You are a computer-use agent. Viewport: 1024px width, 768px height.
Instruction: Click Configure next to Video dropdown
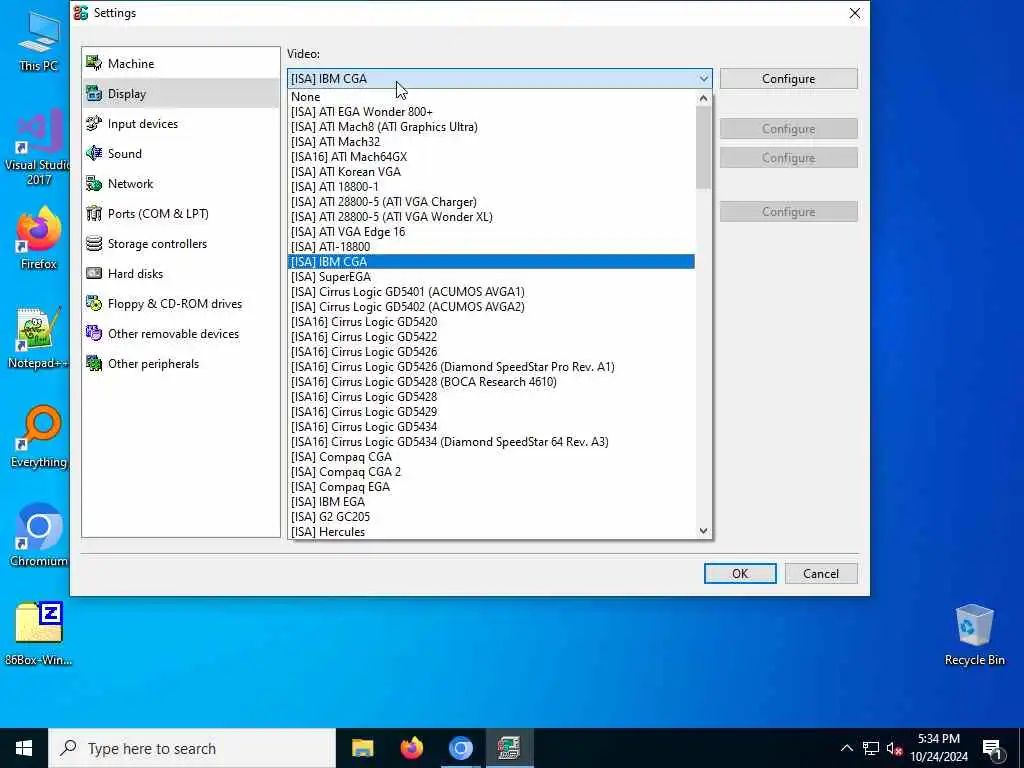(x=788, y=78)
